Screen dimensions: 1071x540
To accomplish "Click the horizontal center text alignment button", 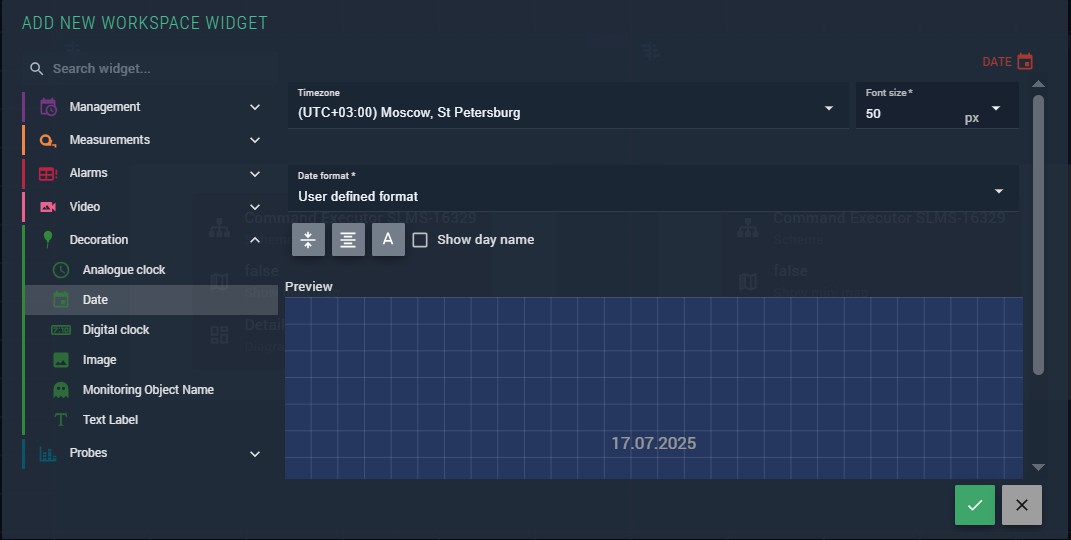I will (x=348, y=240).
